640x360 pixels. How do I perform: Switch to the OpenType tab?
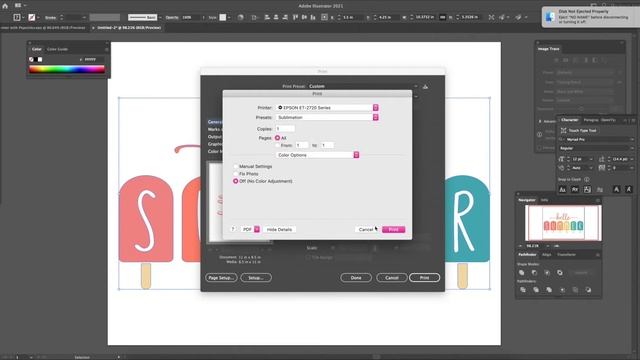point(608,120)
